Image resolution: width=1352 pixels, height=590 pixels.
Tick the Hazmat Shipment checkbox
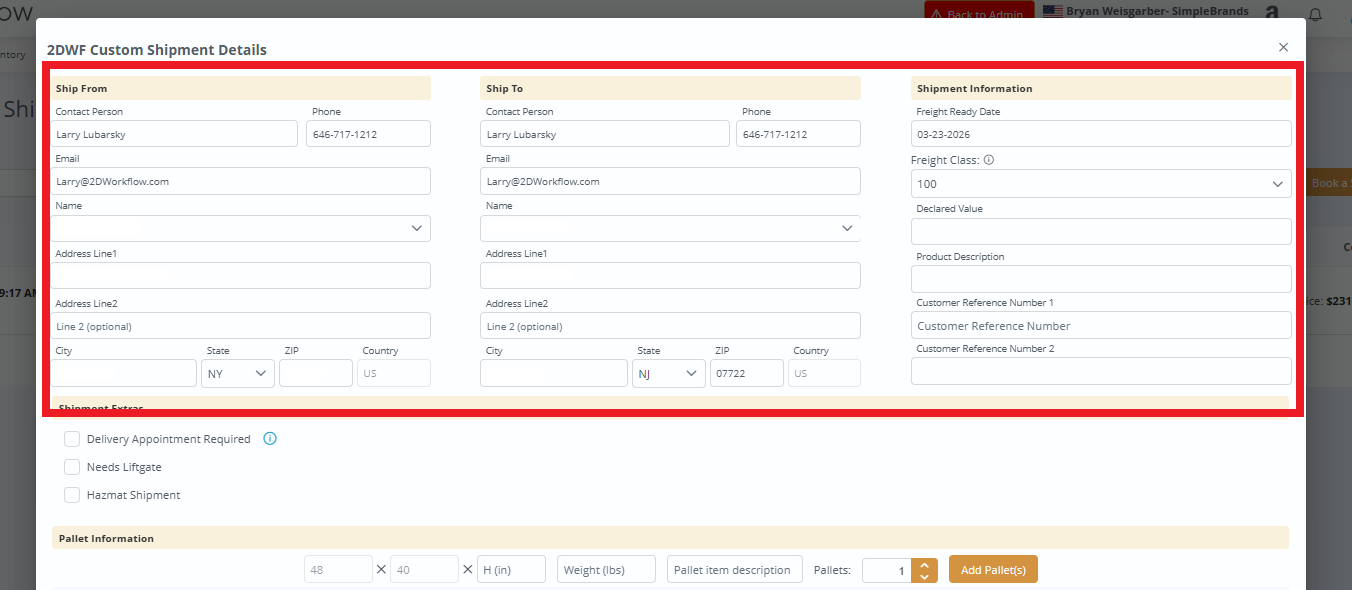72,495
